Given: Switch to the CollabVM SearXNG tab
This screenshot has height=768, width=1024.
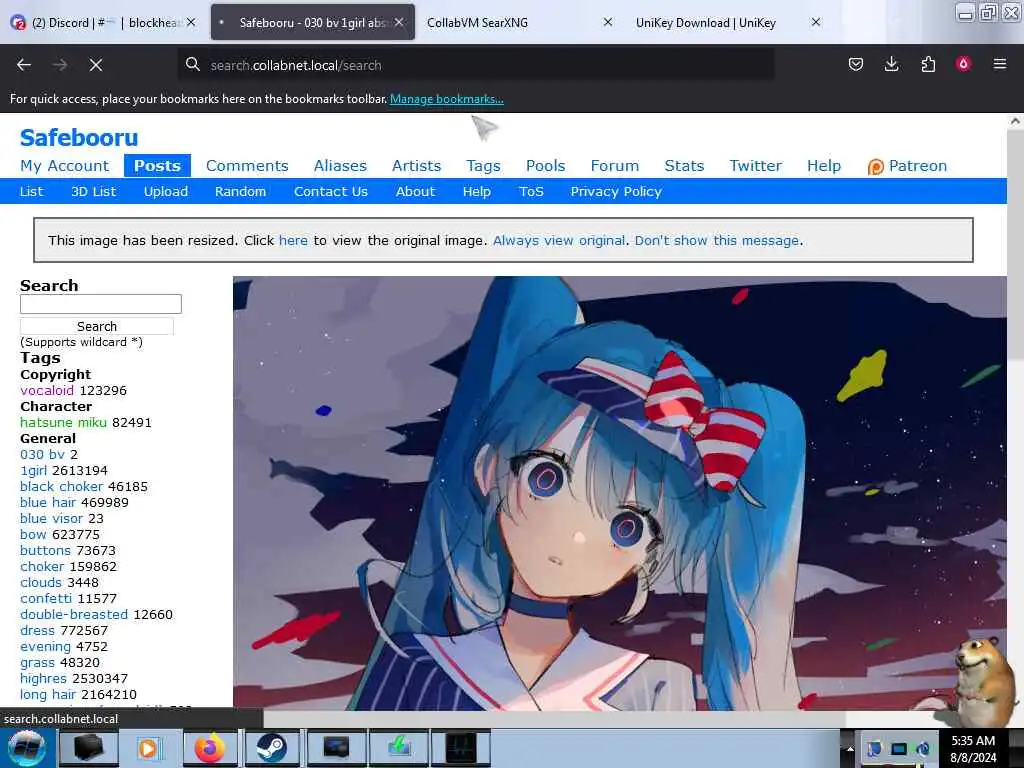Looking at the screenshot, I should pyautogui.click(x=517, y=22).
